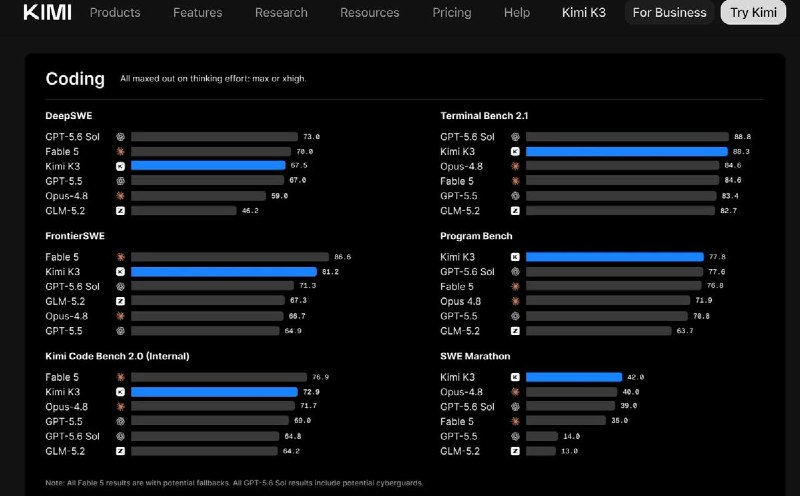Click the blue Kimi K3 bar in Kimi Code Bench
The height and width of the screenshot is (496, 800).
point(214,392)
